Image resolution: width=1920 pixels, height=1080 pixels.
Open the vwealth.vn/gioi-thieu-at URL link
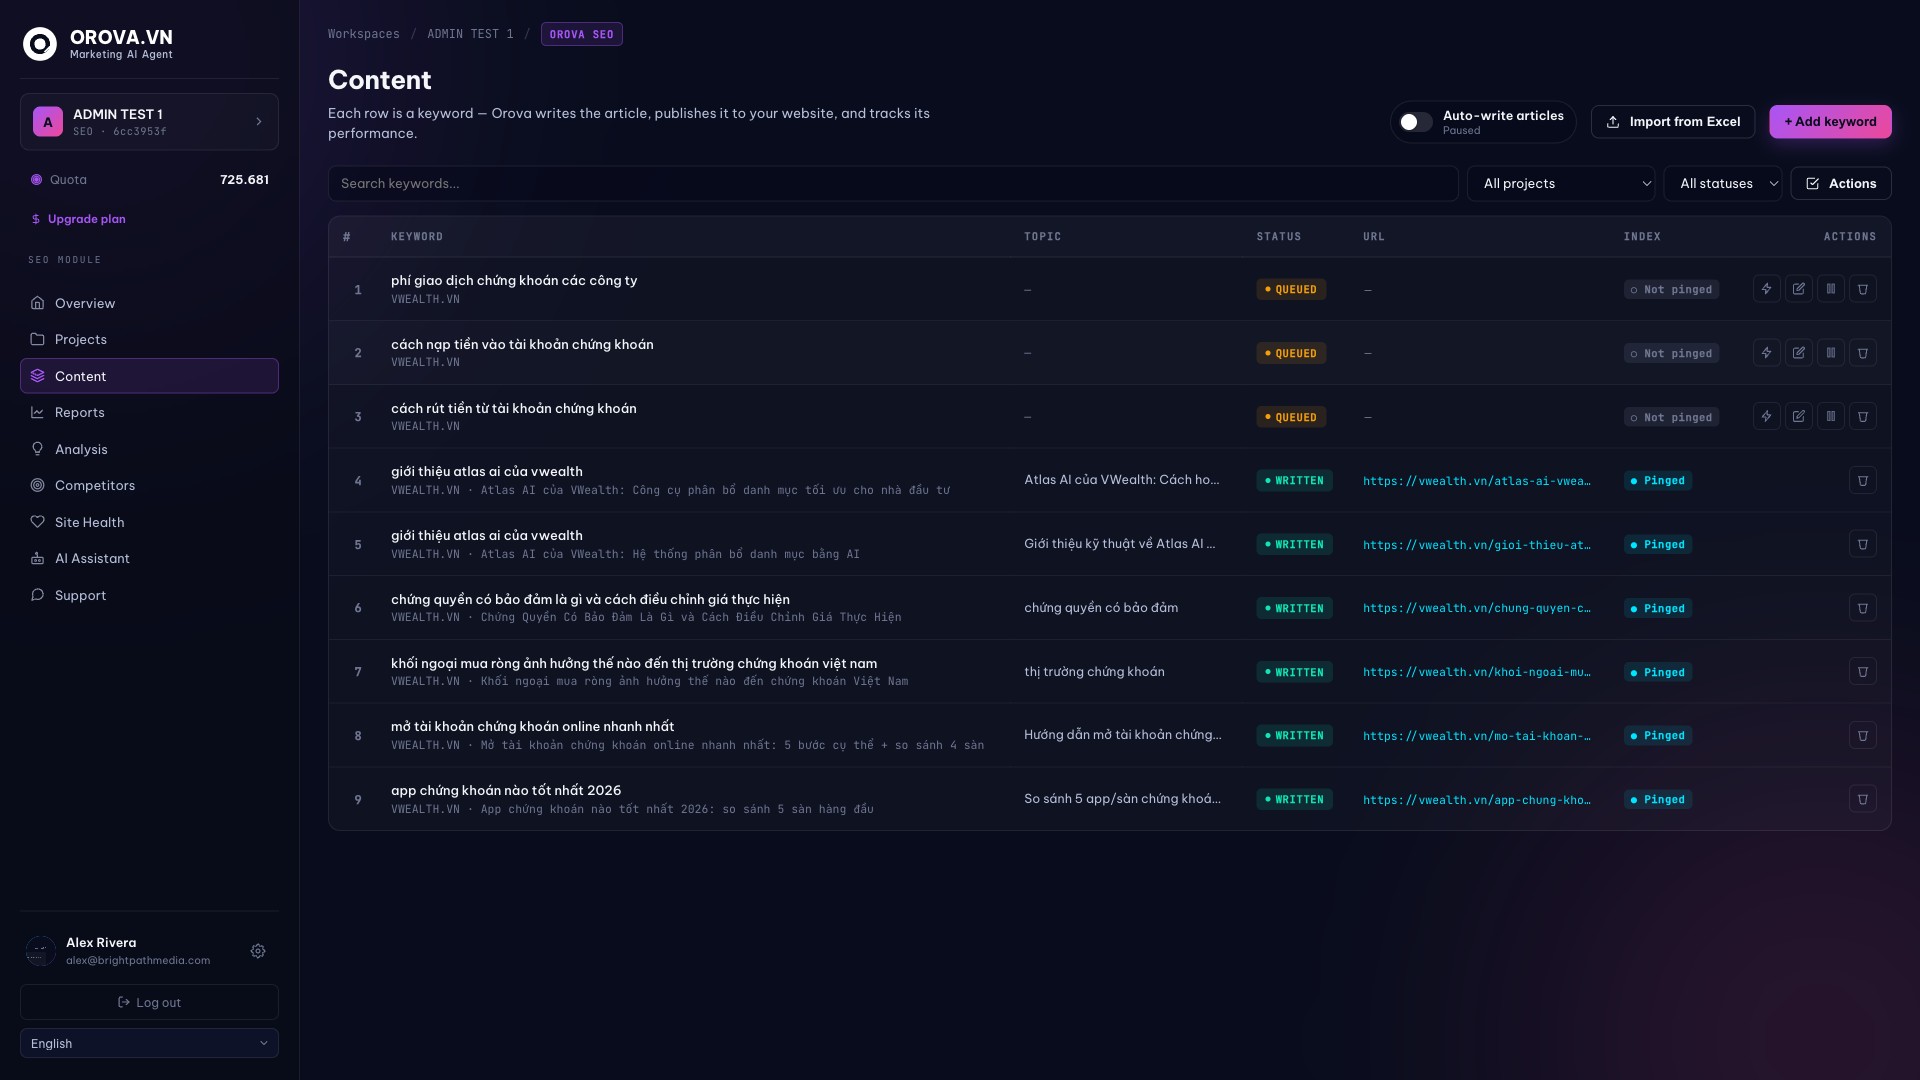click(1476, 545)
